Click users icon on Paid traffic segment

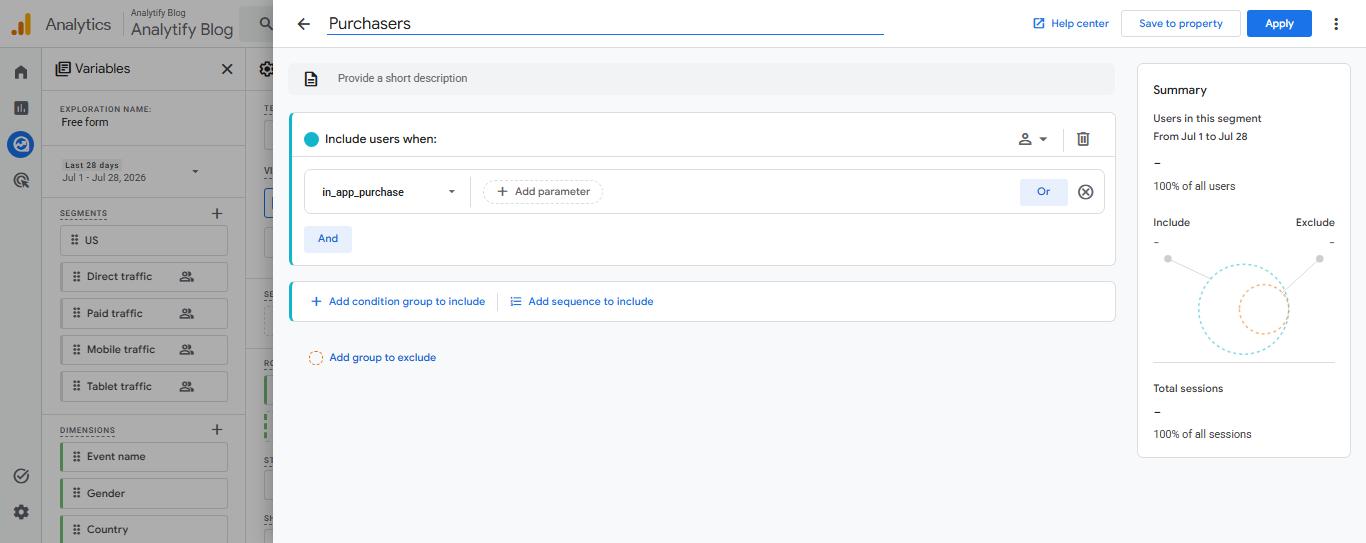pyautogui.click(x=186, y=313)
